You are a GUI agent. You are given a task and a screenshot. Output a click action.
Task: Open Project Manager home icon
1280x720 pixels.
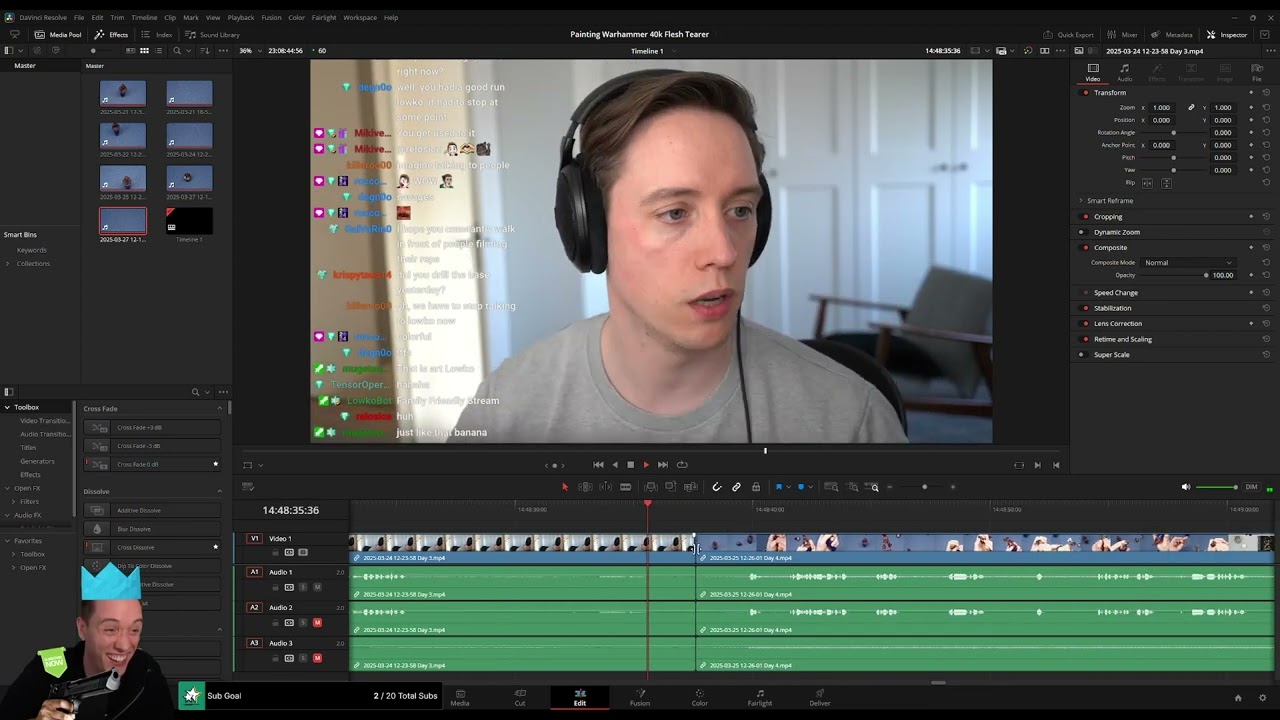coord(1238,698)
